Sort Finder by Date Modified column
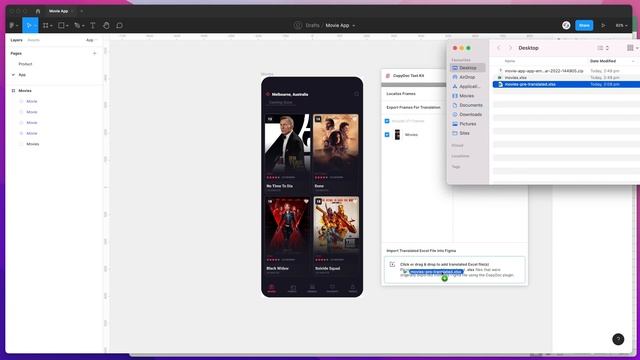This screenshot has width=640, height=360. click(x=603, y=61)
